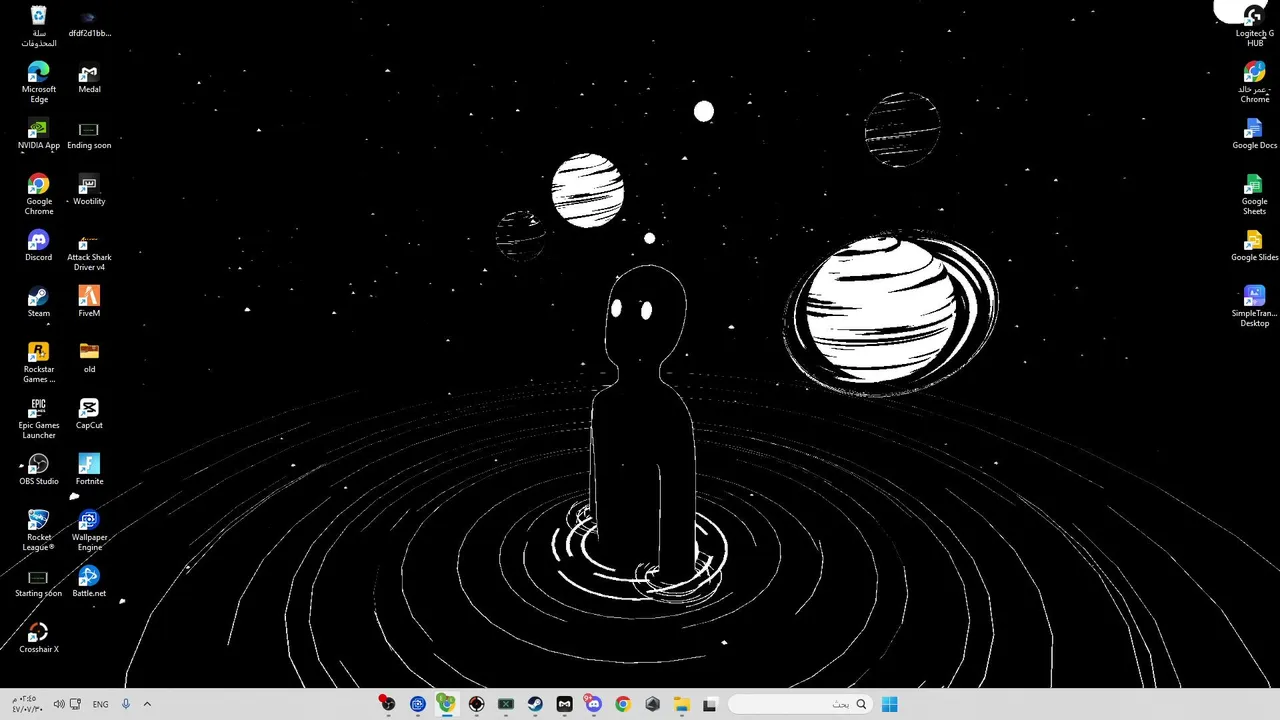This screenshot has width=1280, height=720.
Task: Open the Recycle Bin desktop icon
Action: [39, 26]
